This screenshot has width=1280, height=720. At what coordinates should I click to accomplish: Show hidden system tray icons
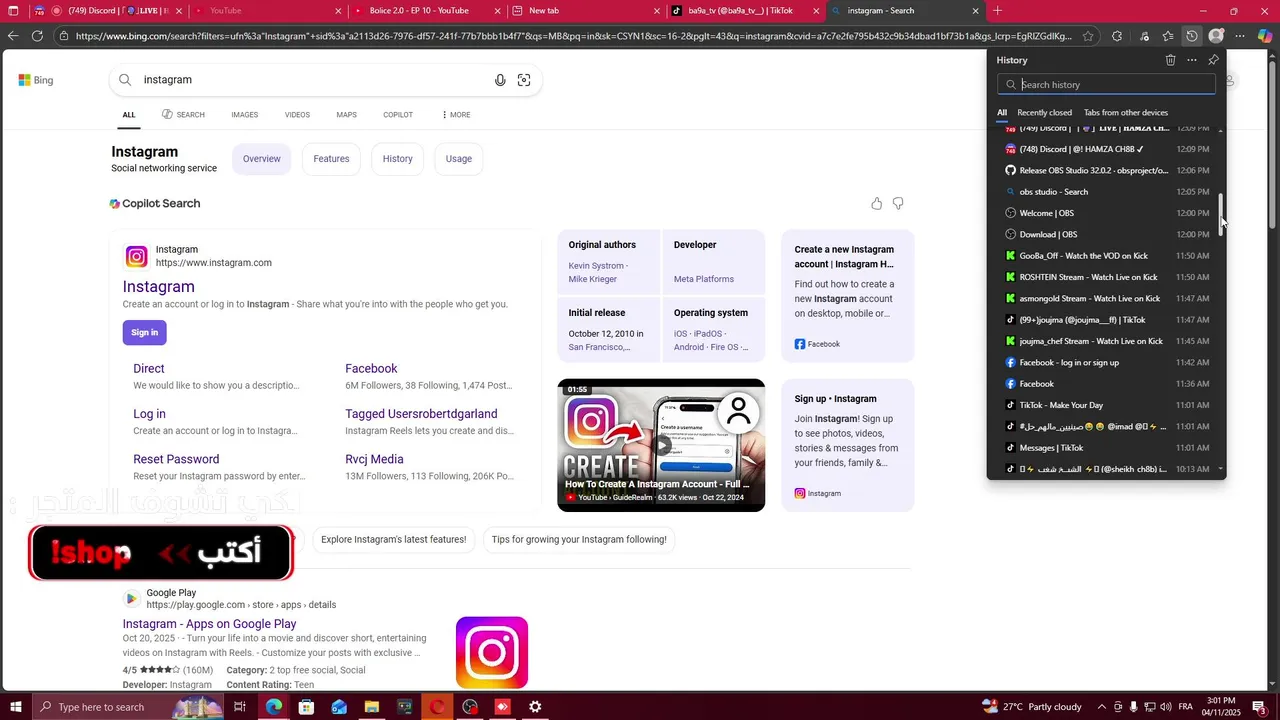pos(1101,707)
